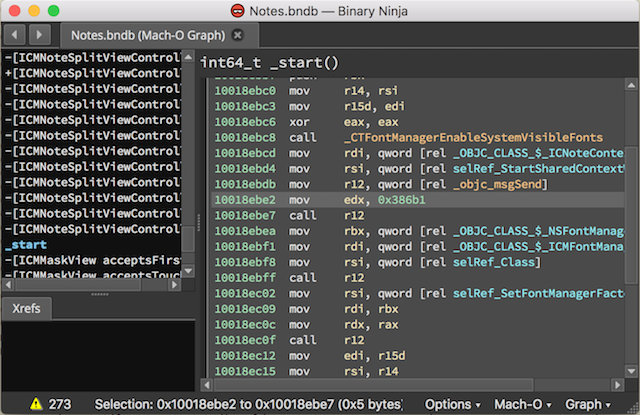Click function list scroll up arrow

(188, 57)
